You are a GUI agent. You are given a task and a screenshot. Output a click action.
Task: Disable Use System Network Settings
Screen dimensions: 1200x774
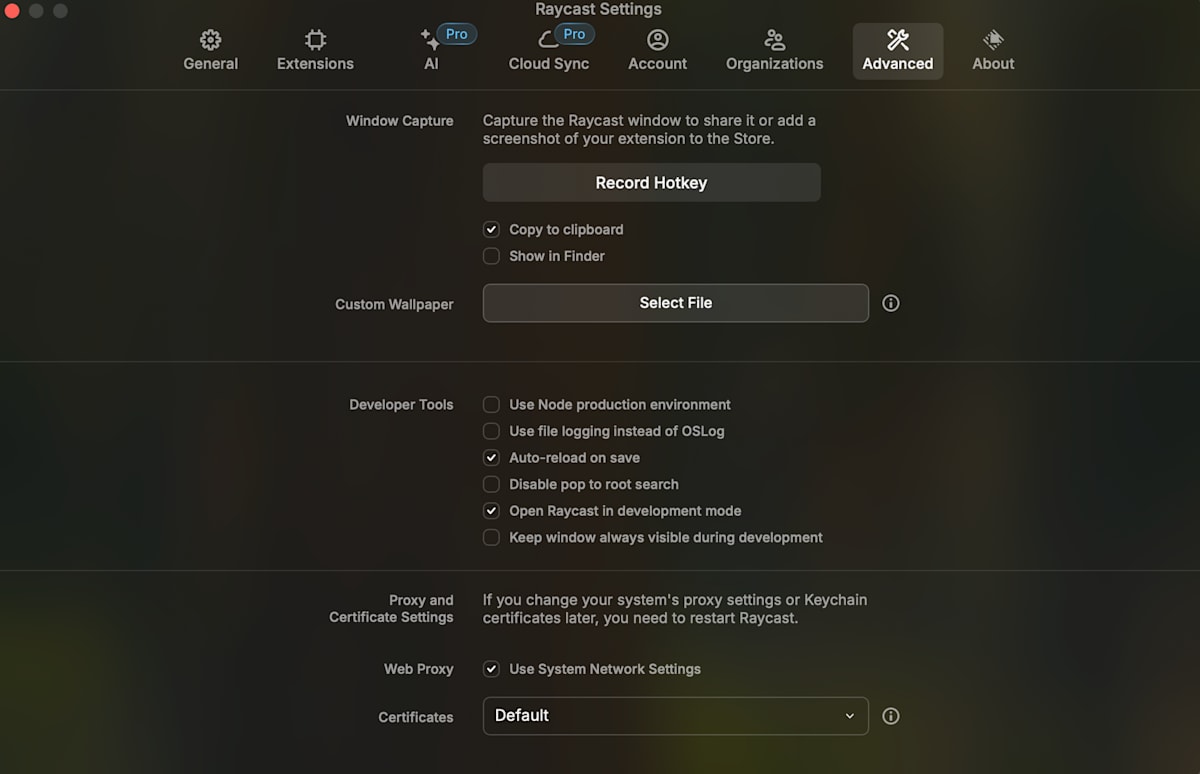tap(491, 669)
